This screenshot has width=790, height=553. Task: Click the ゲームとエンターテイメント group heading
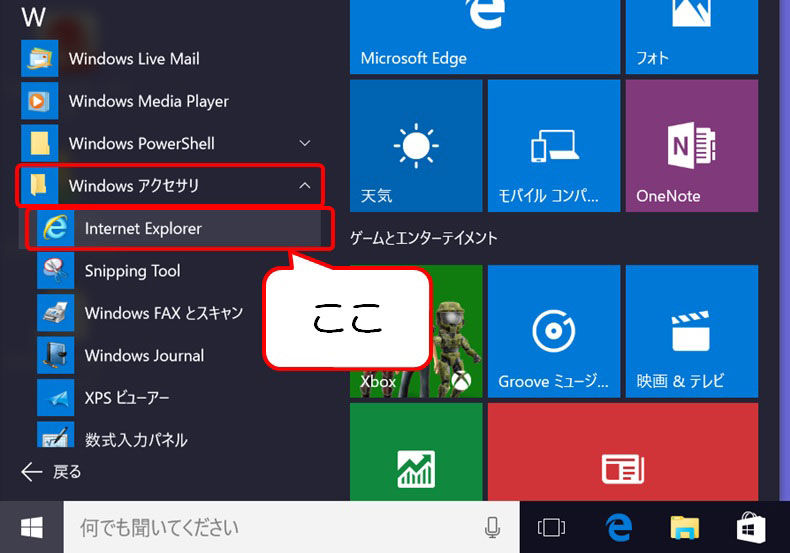click(x=424, y=238)
